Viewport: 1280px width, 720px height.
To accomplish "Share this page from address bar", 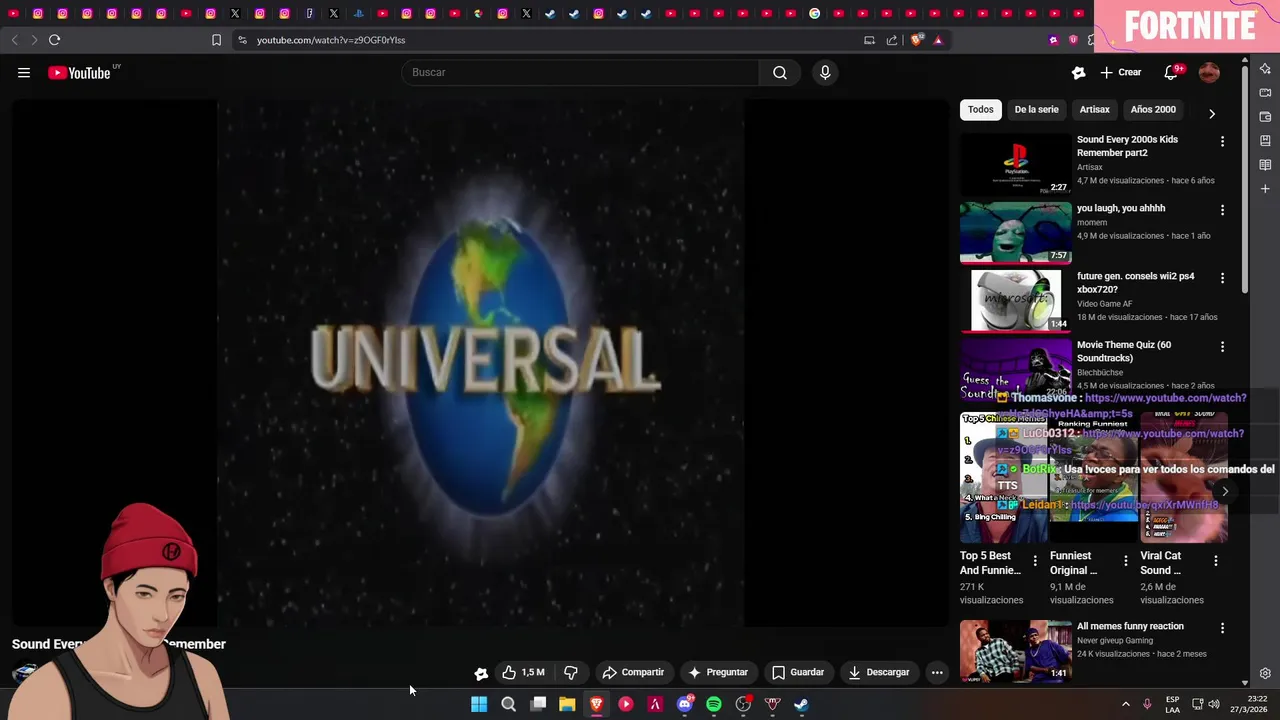I will (892, 40).
